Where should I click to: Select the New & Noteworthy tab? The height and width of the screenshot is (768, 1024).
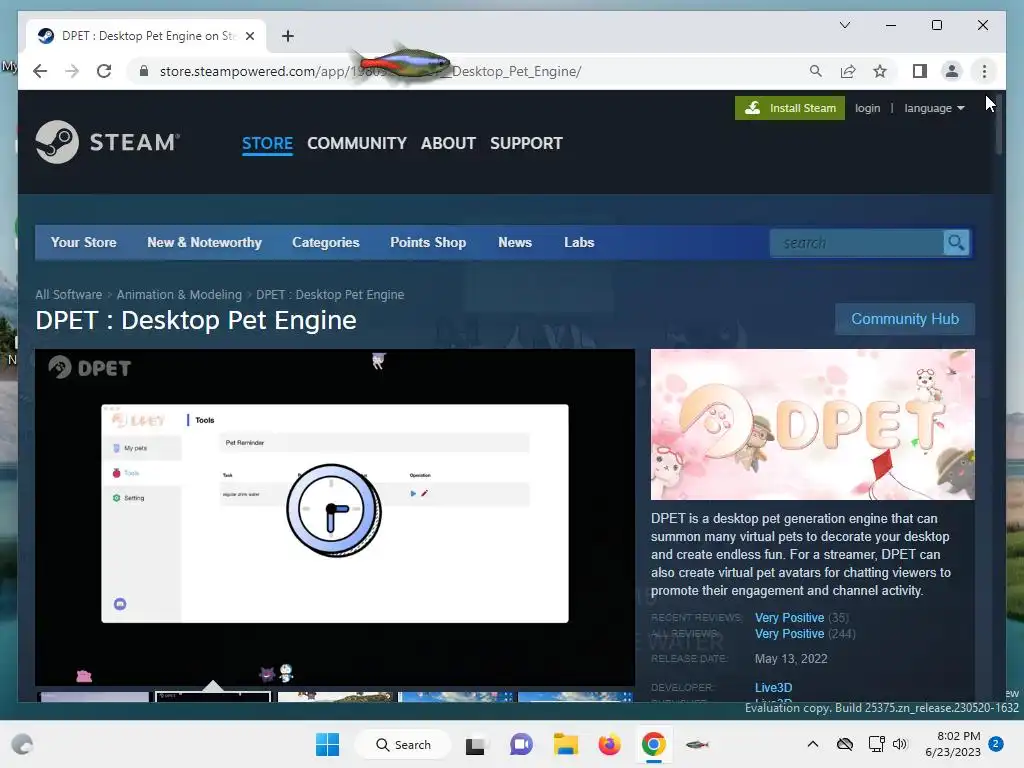coord(204,243)
